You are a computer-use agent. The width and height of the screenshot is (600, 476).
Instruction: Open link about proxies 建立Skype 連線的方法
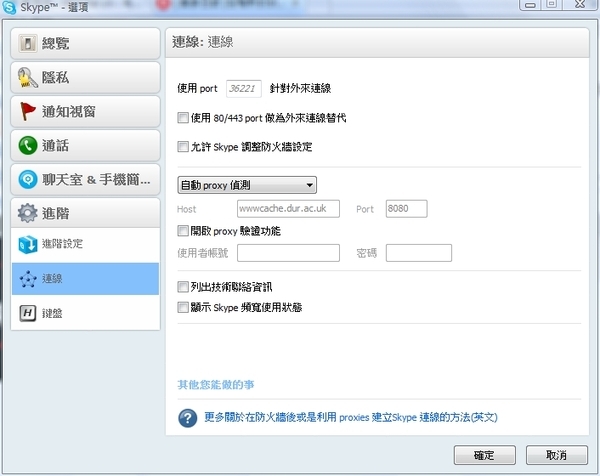351,417
